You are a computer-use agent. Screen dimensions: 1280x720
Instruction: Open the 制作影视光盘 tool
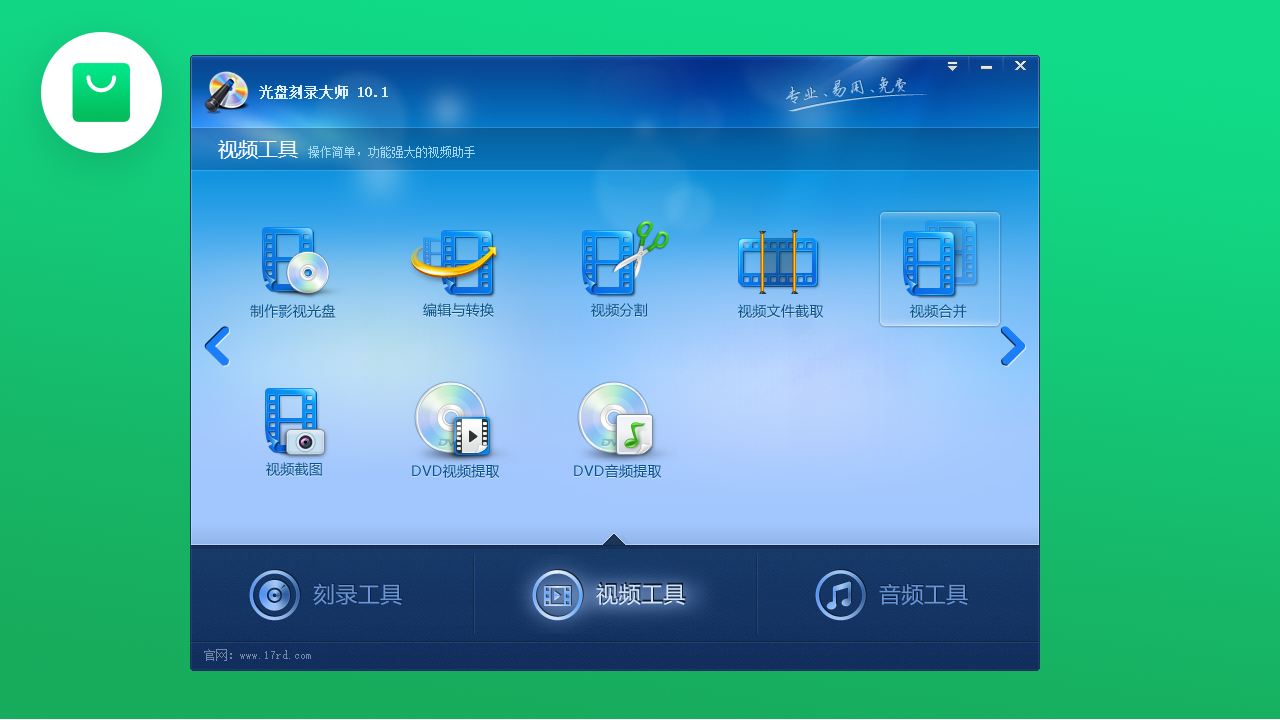click(294, 270)
